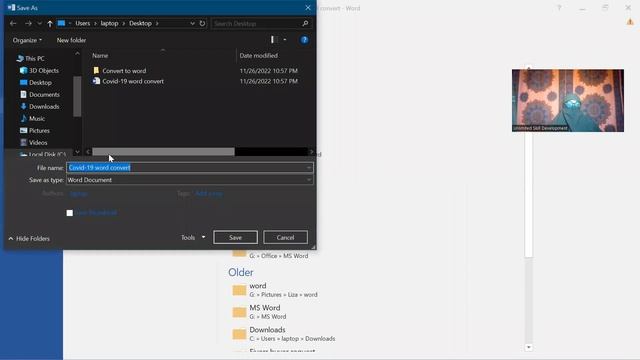Go up one folder level
This screenshot has height=360, width=640.
pyautogui.click(x=49, y=24)
